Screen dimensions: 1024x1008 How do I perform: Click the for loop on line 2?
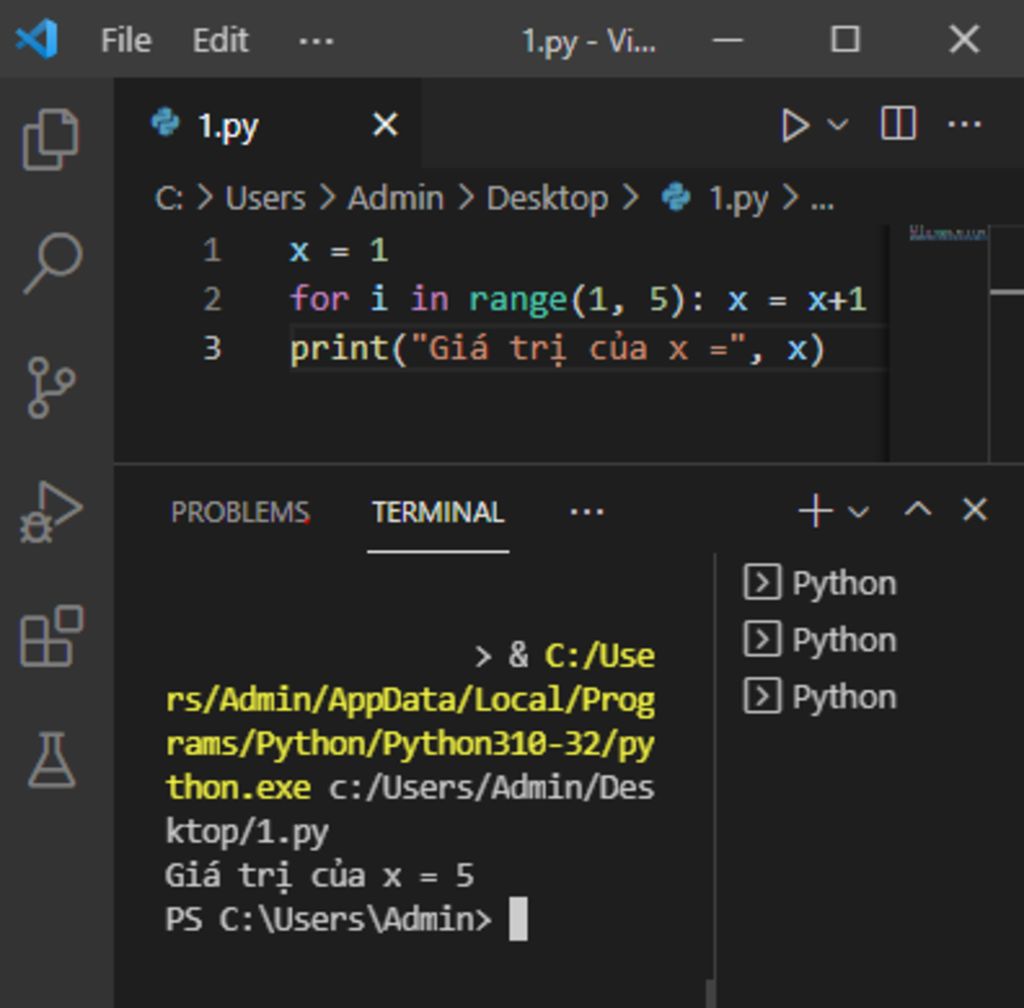point(578,300)
